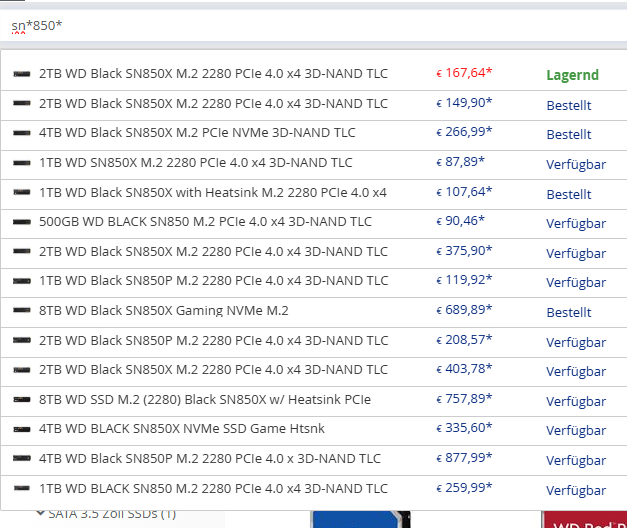Click SSD thumbnail of Heatsink €107,64 row
The image size is (627, 528).
click(22, 192)
